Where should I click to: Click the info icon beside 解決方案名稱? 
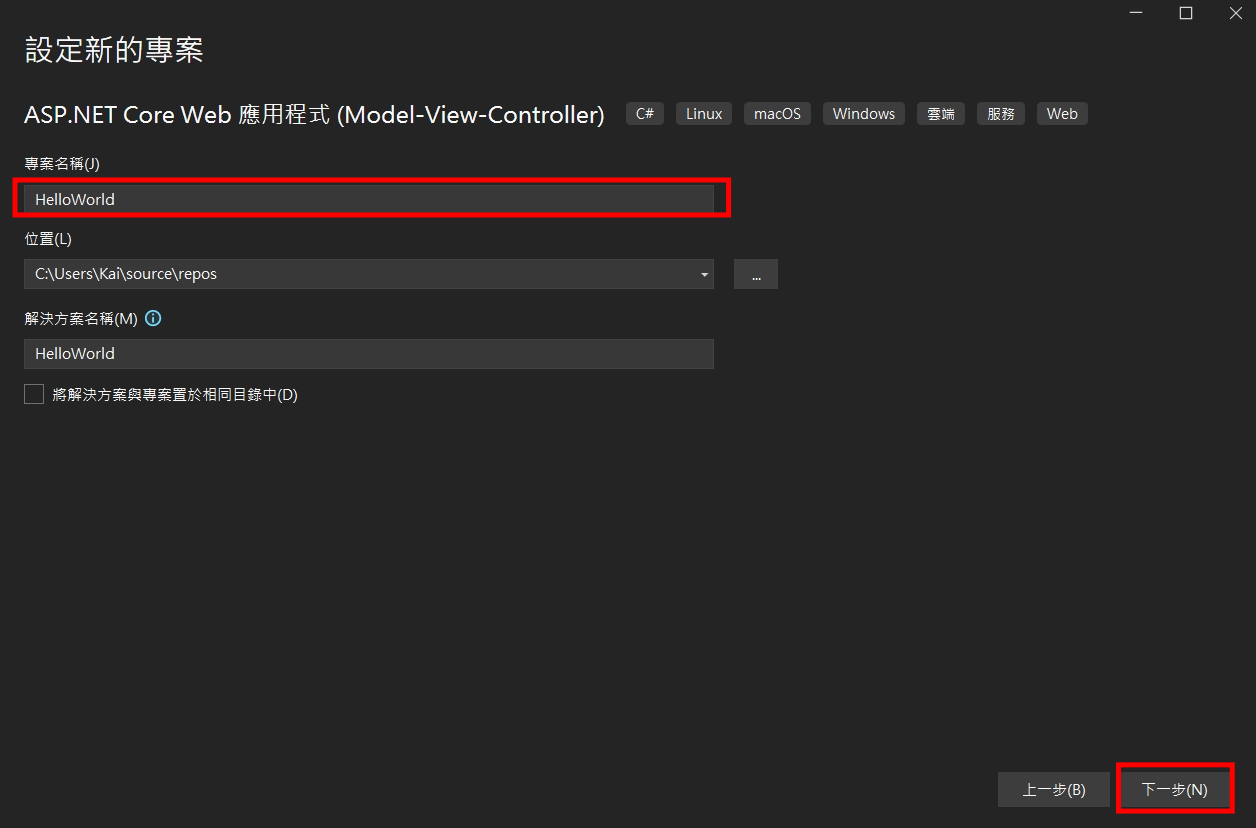[x=153, y=319]
